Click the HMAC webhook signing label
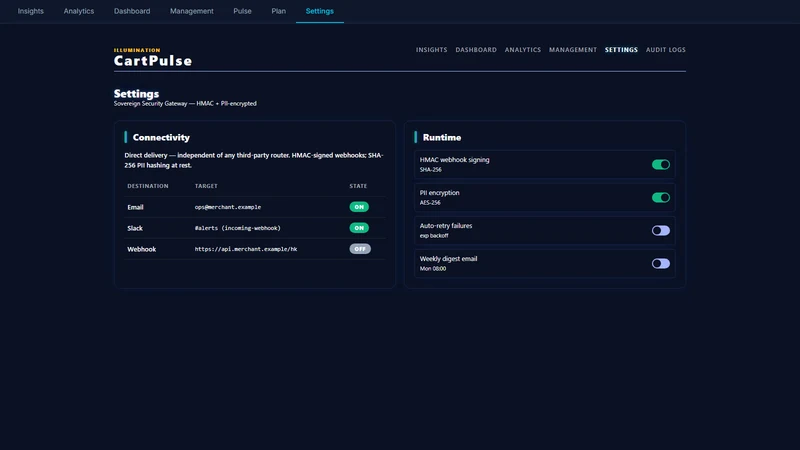Viewport: 800px width, 450px height. coord(454,160)
